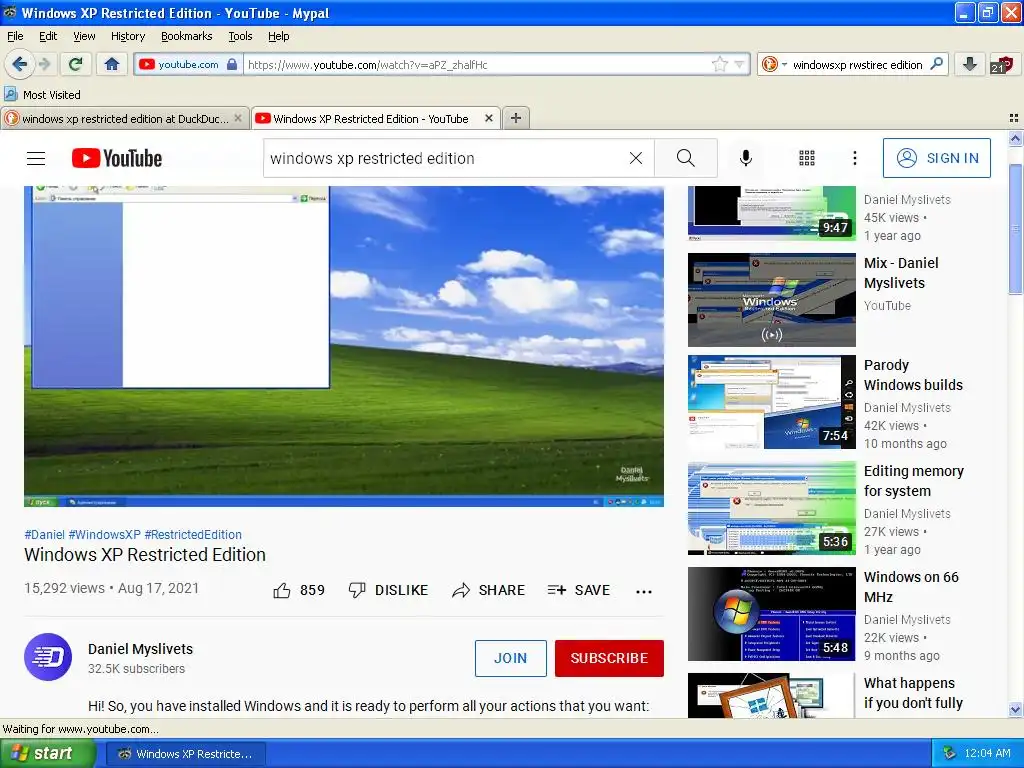The width and height of the screenshot is (1024, 768).
Task: Click the taskbar clock showing 12:04 AM
Action: (x=987, y=754)
